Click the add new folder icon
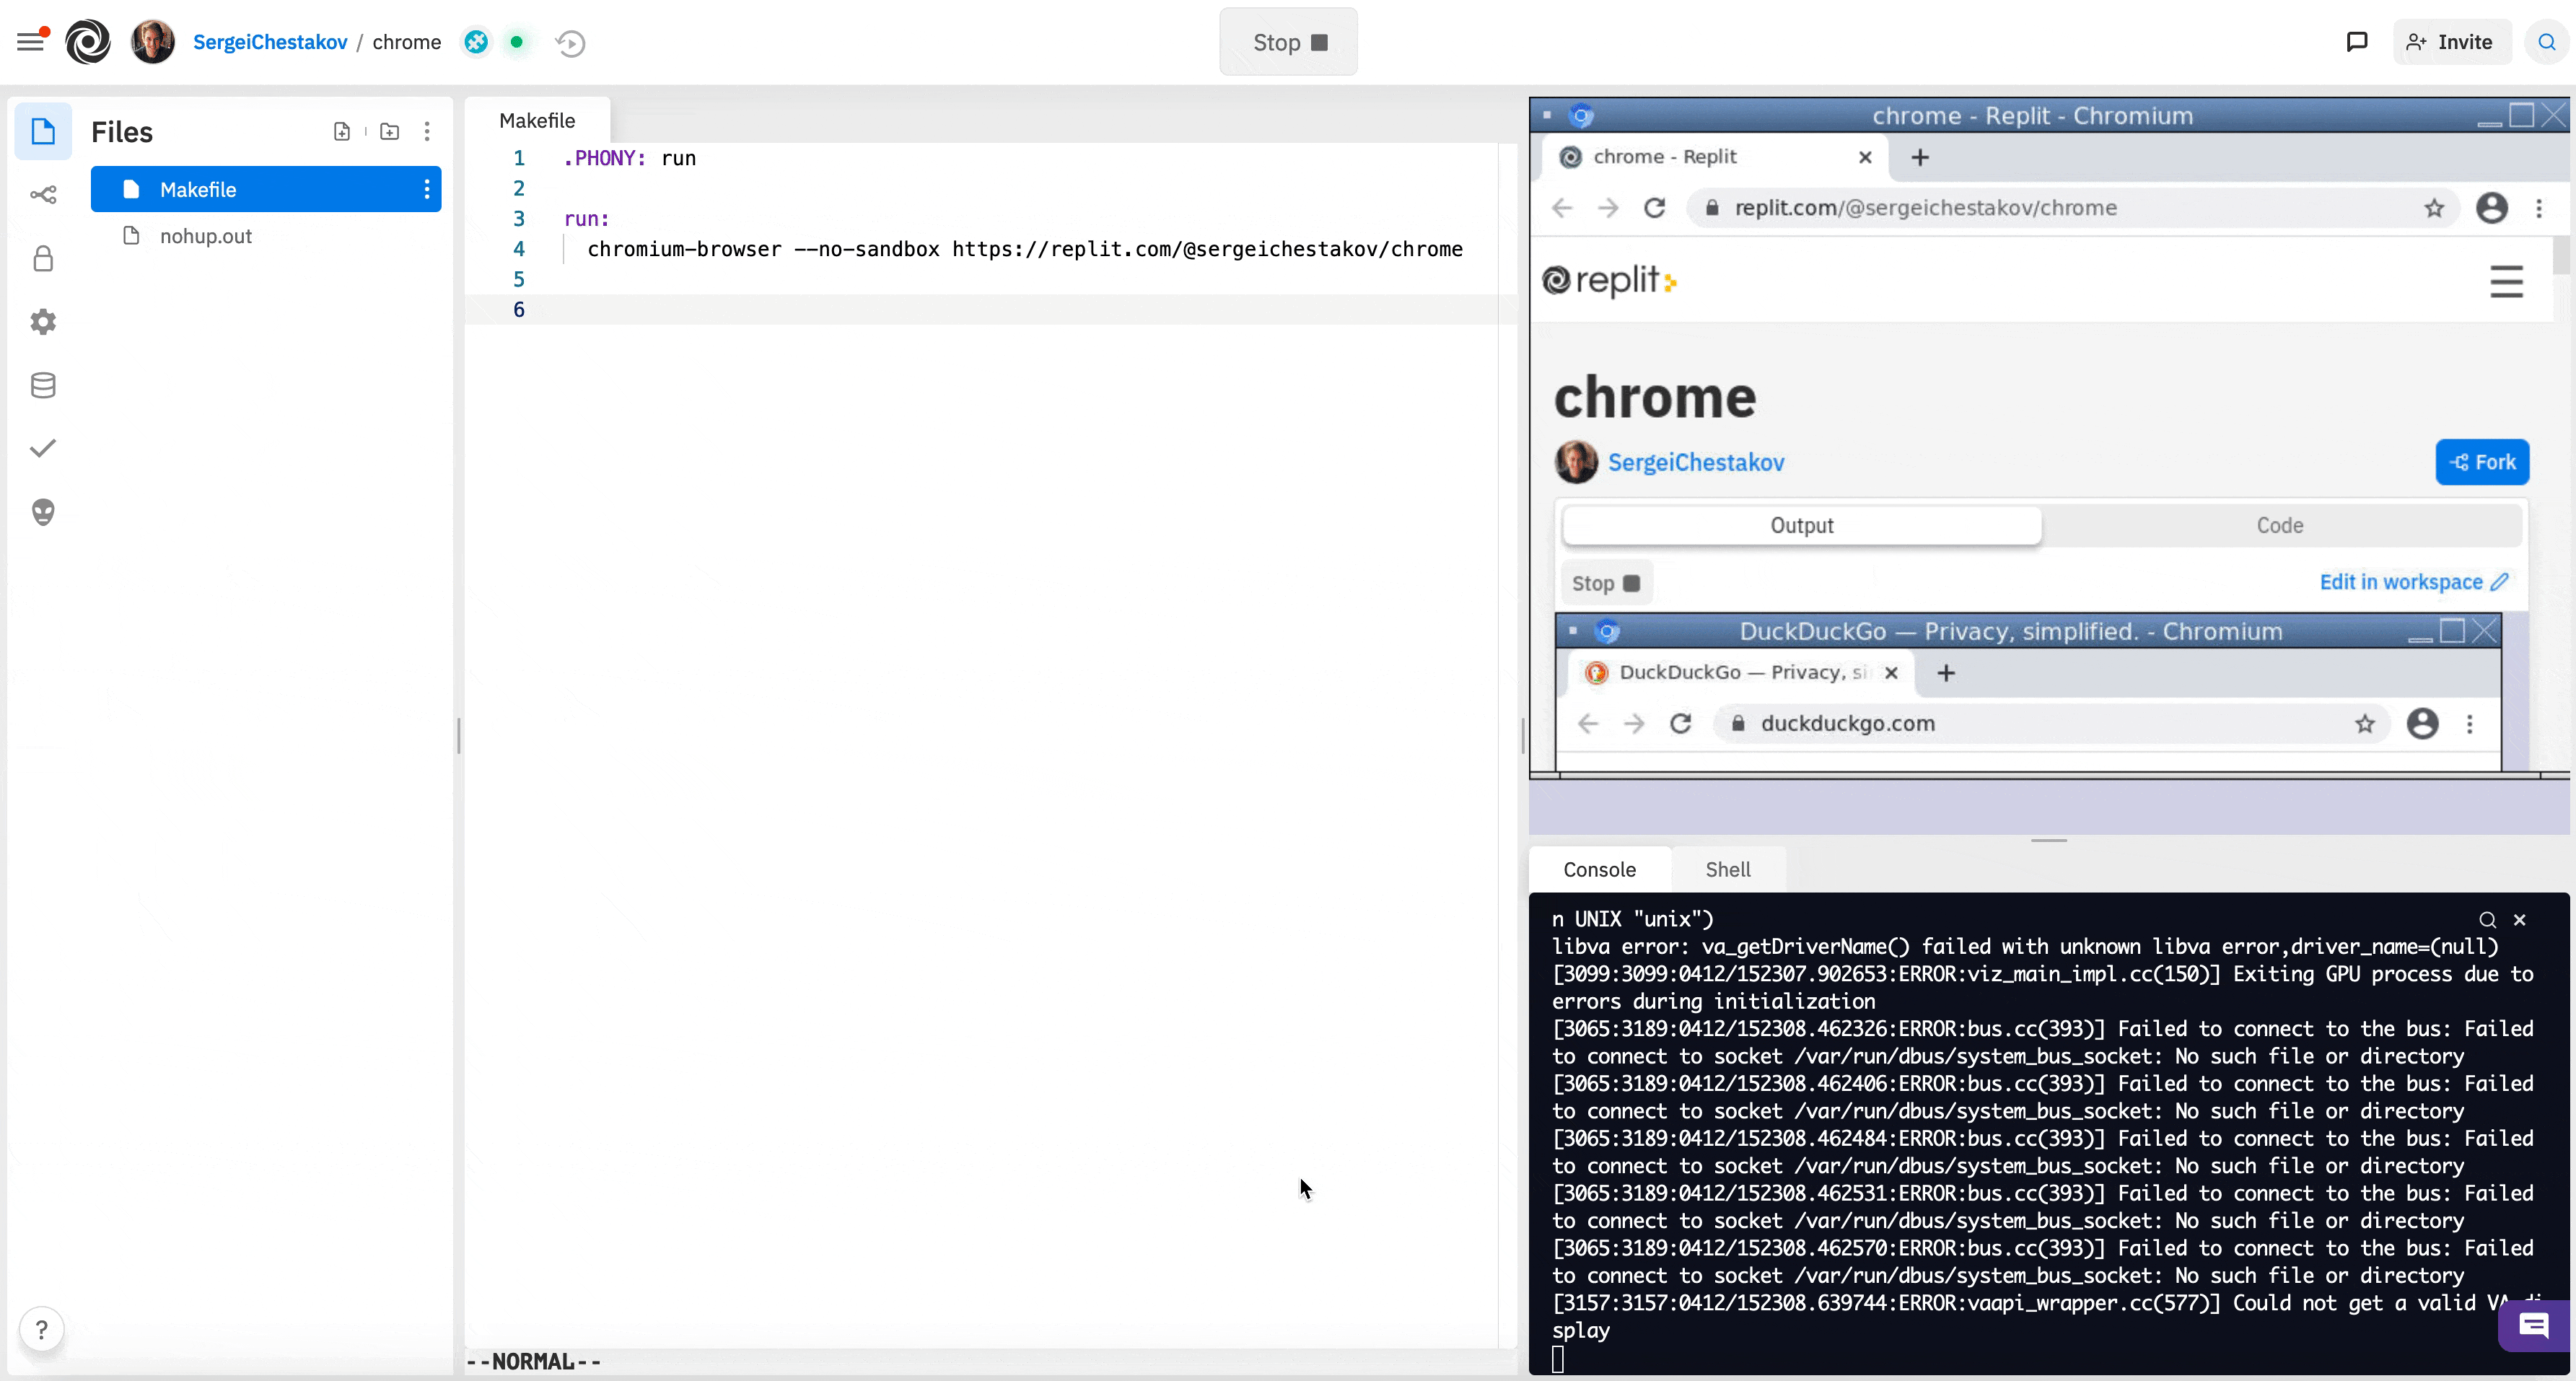2576x1381 pixels. pyautogui.click(x=390, y=132)
